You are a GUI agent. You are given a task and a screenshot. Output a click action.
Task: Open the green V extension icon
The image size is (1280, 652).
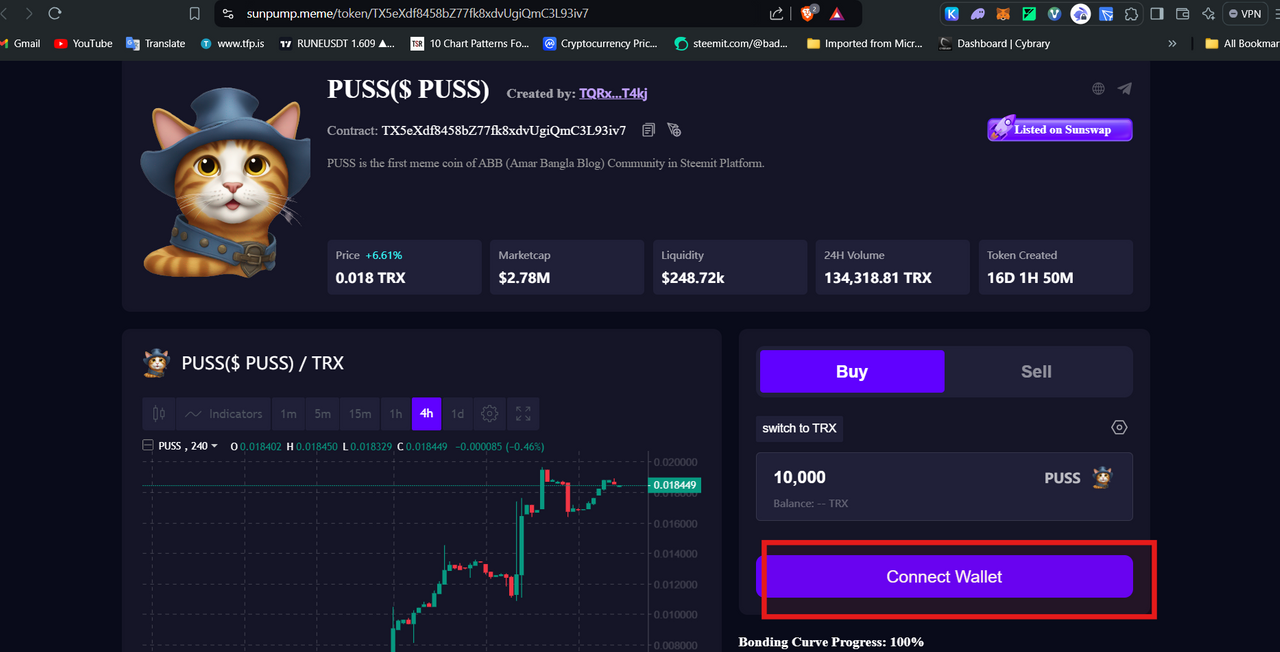coord(1054,14)
